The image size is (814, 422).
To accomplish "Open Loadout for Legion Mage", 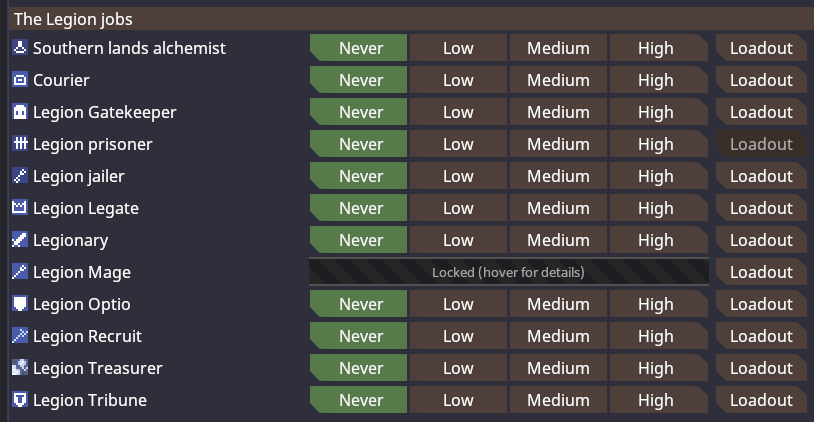I will [x=761, y=272].
